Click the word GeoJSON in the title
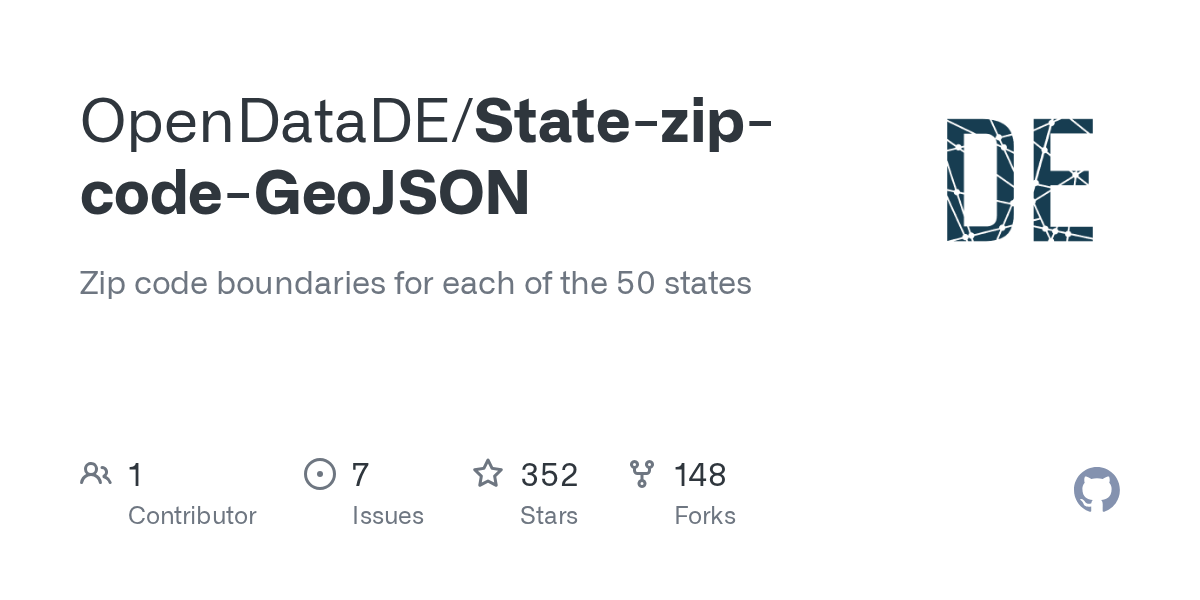Screen dimensions: 1200x600 coord(393,194)
